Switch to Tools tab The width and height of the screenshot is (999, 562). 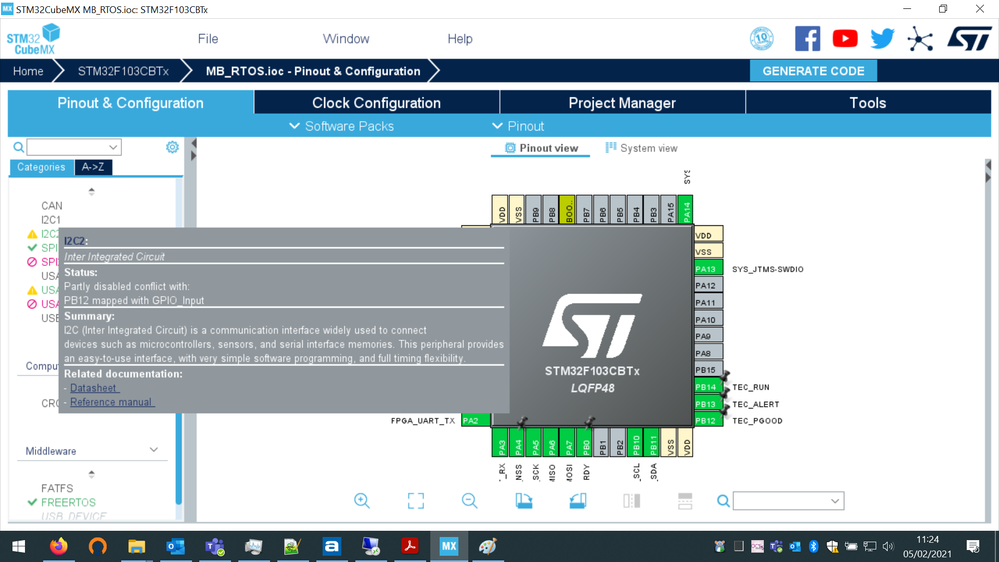tap(868, 103)
